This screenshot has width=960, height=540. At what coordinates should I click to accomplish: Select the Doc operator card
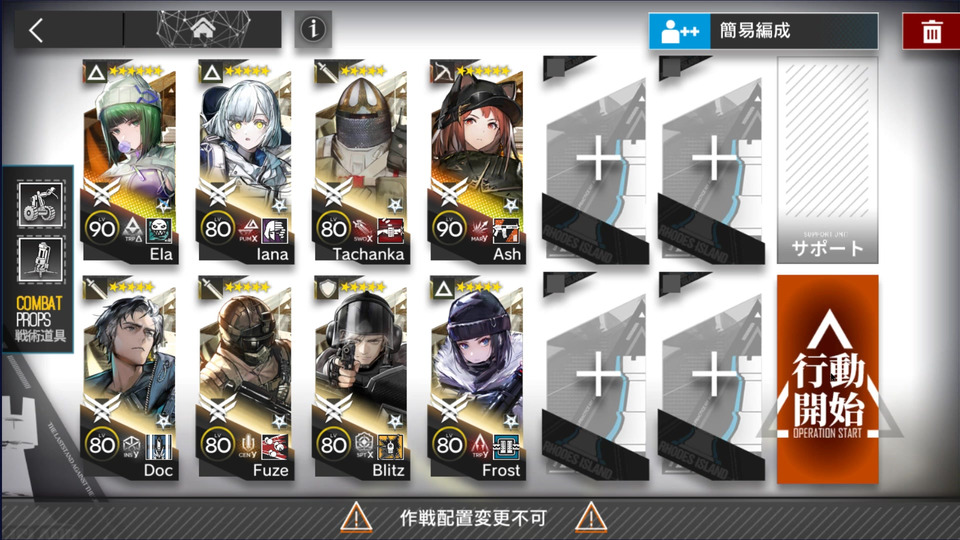point(130,378)
